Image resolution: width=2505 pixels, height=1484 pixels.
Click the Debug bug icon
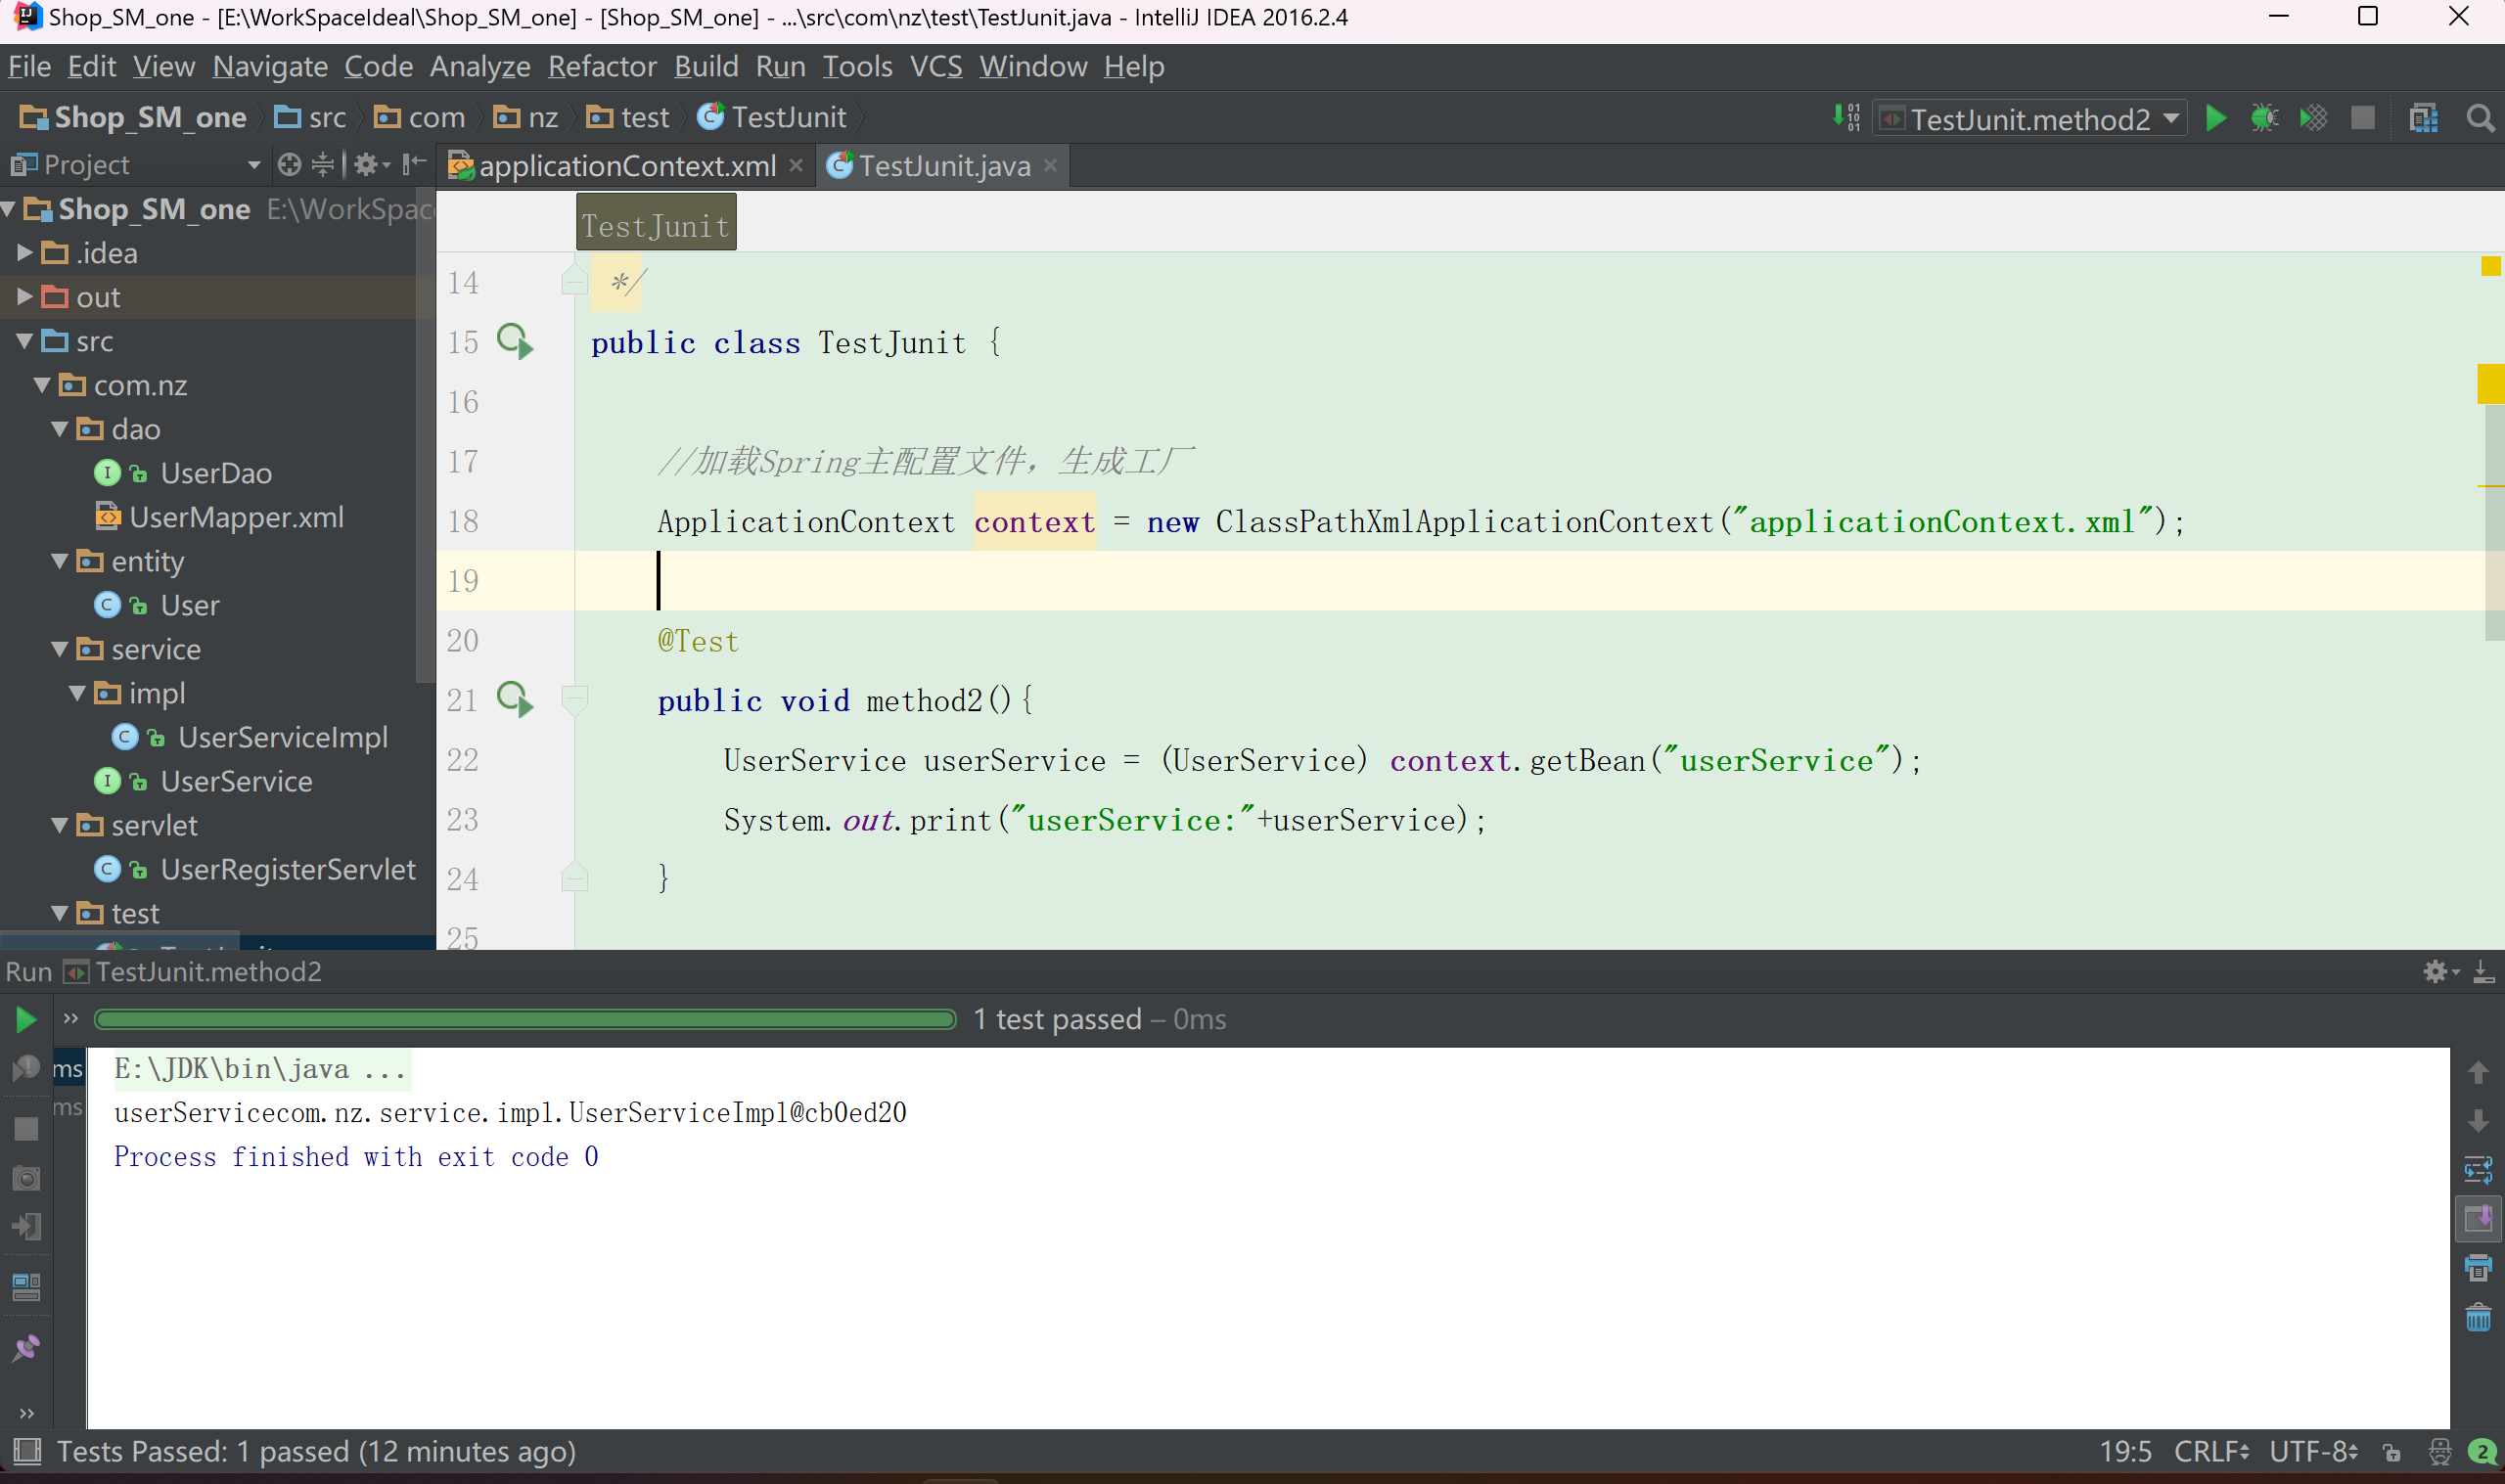(2264, 119)
